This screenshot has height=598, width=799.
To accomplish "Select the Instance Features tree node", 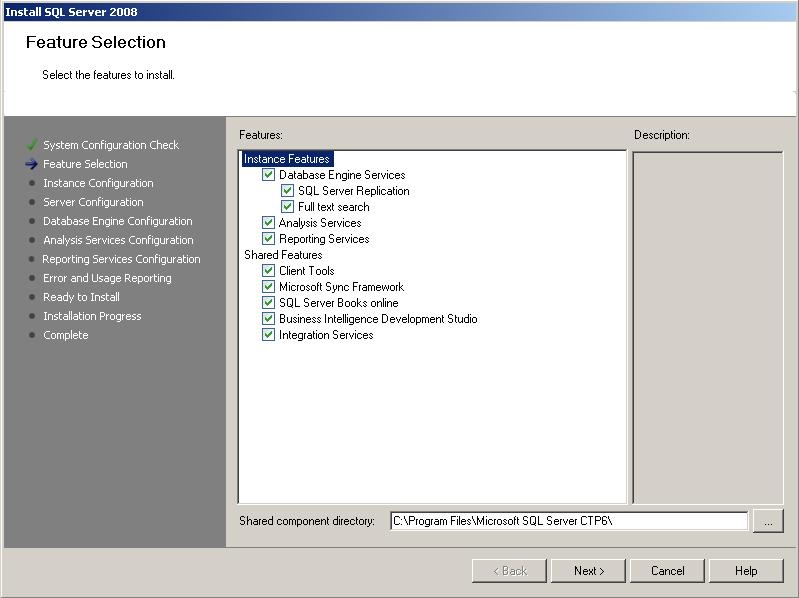I will (x=287, y=159).
